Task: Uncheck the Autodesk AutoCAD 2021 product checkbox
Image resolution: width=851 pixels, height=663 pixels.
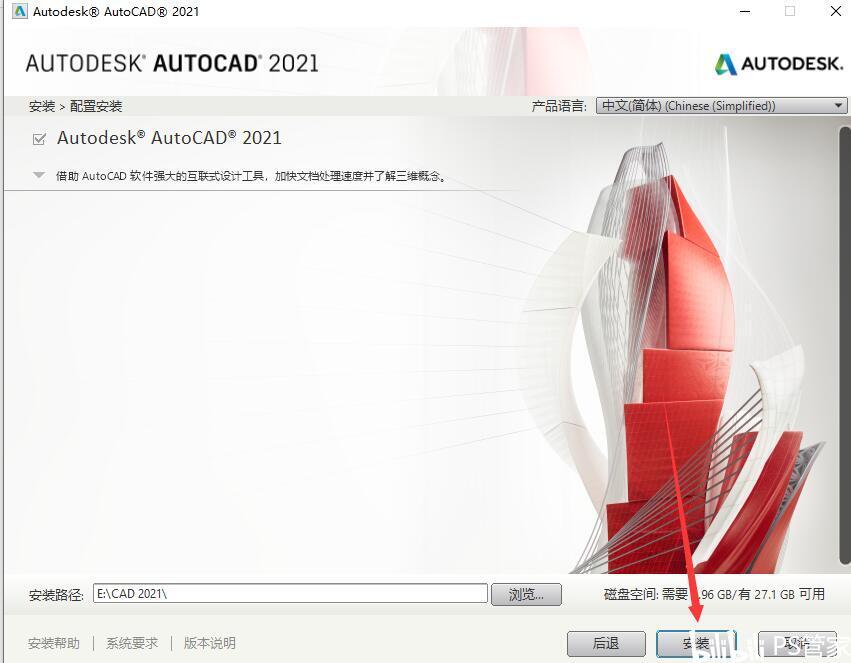Action: (x=39, y=139)
